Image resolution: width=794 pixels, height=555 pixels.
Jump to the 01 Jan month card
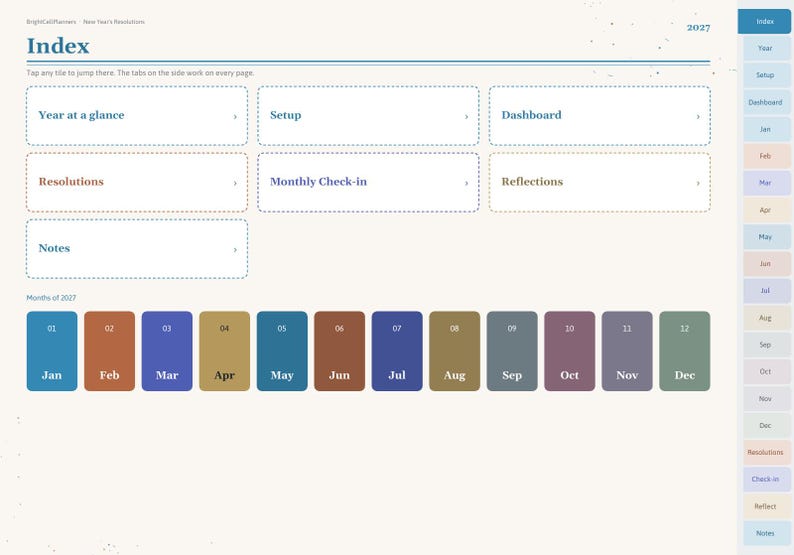(52, 351)
